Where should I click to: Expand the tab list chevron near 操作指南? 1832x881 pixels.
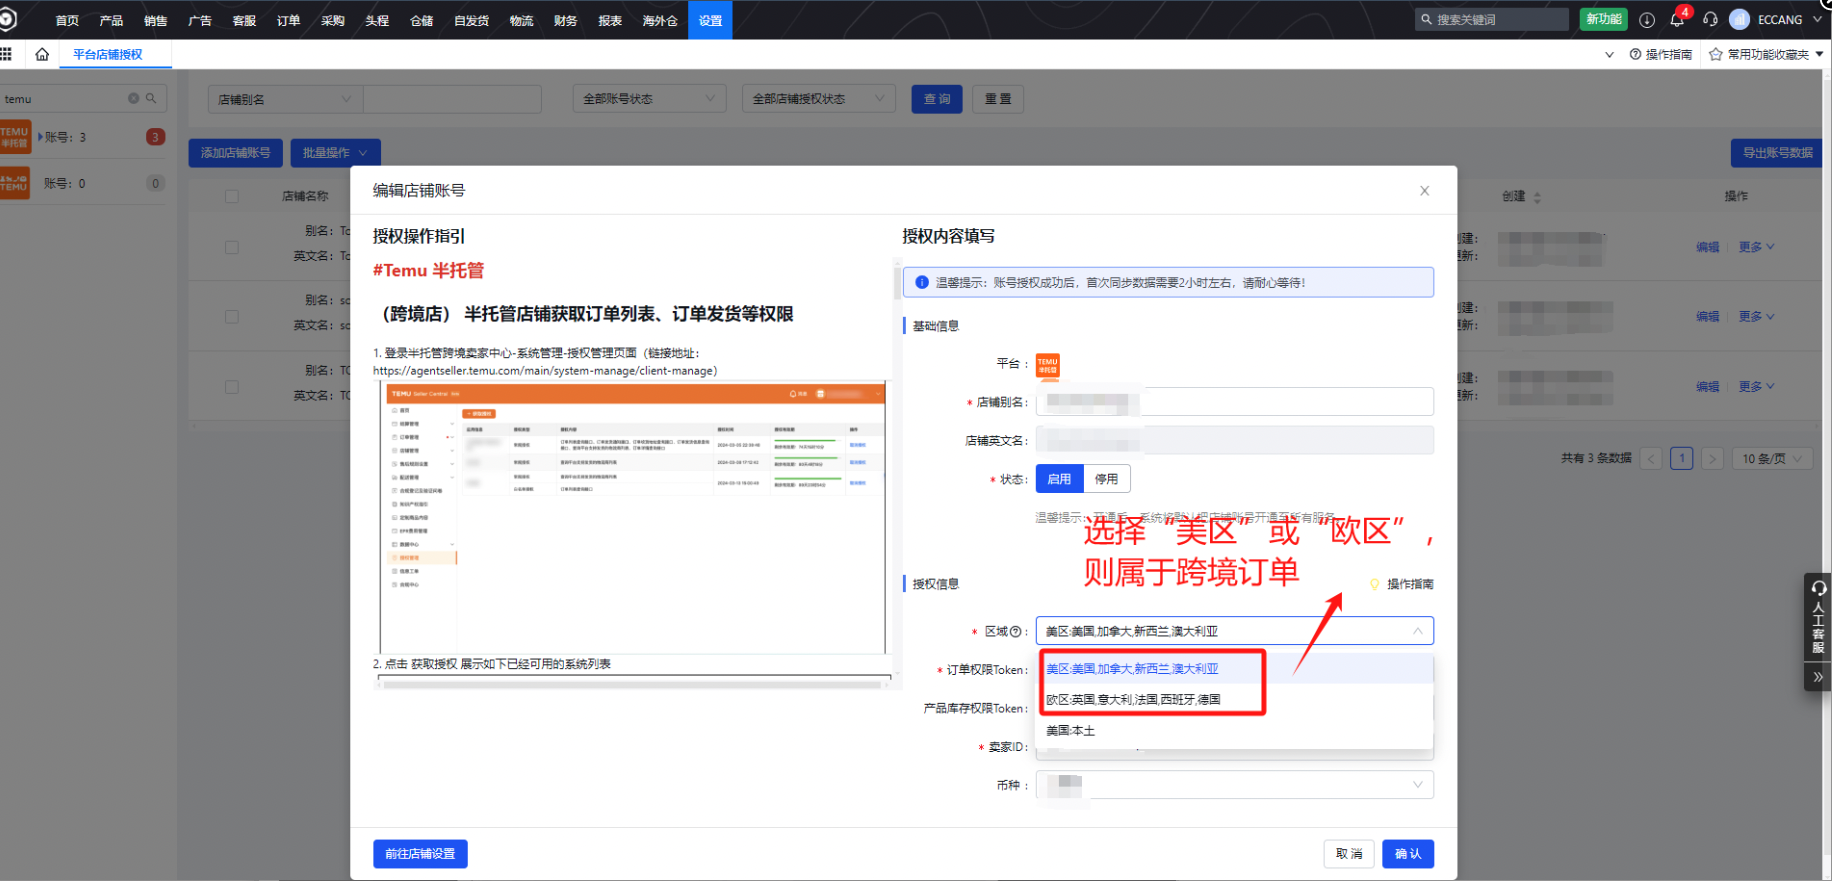coord(1609,55)
